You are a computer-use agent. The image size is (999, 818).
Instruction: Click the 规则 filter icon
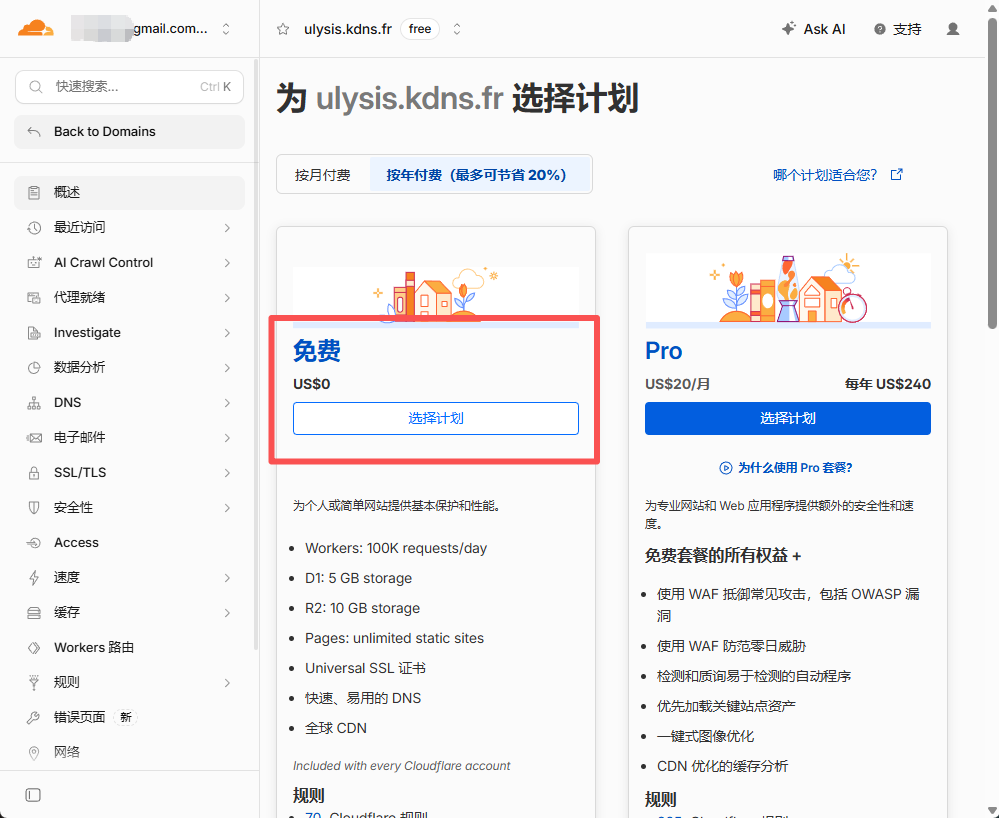[34, 683]
